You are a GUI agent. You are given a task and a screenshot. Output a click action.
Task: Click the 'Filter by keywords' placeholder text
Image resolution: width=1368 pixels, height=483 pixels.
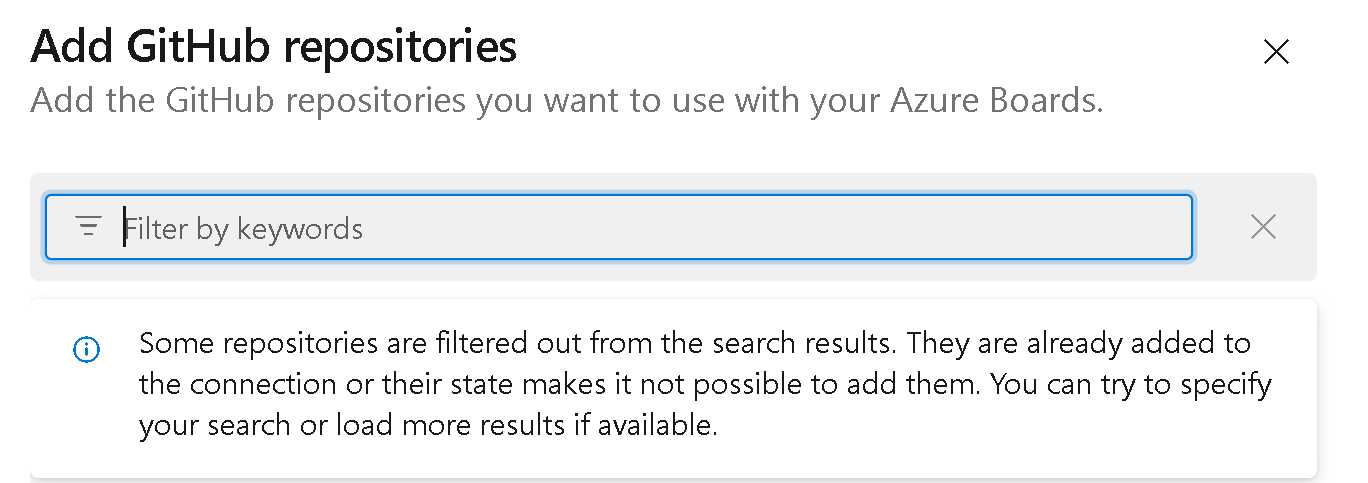pyautogui.click(x=244, y=229)
